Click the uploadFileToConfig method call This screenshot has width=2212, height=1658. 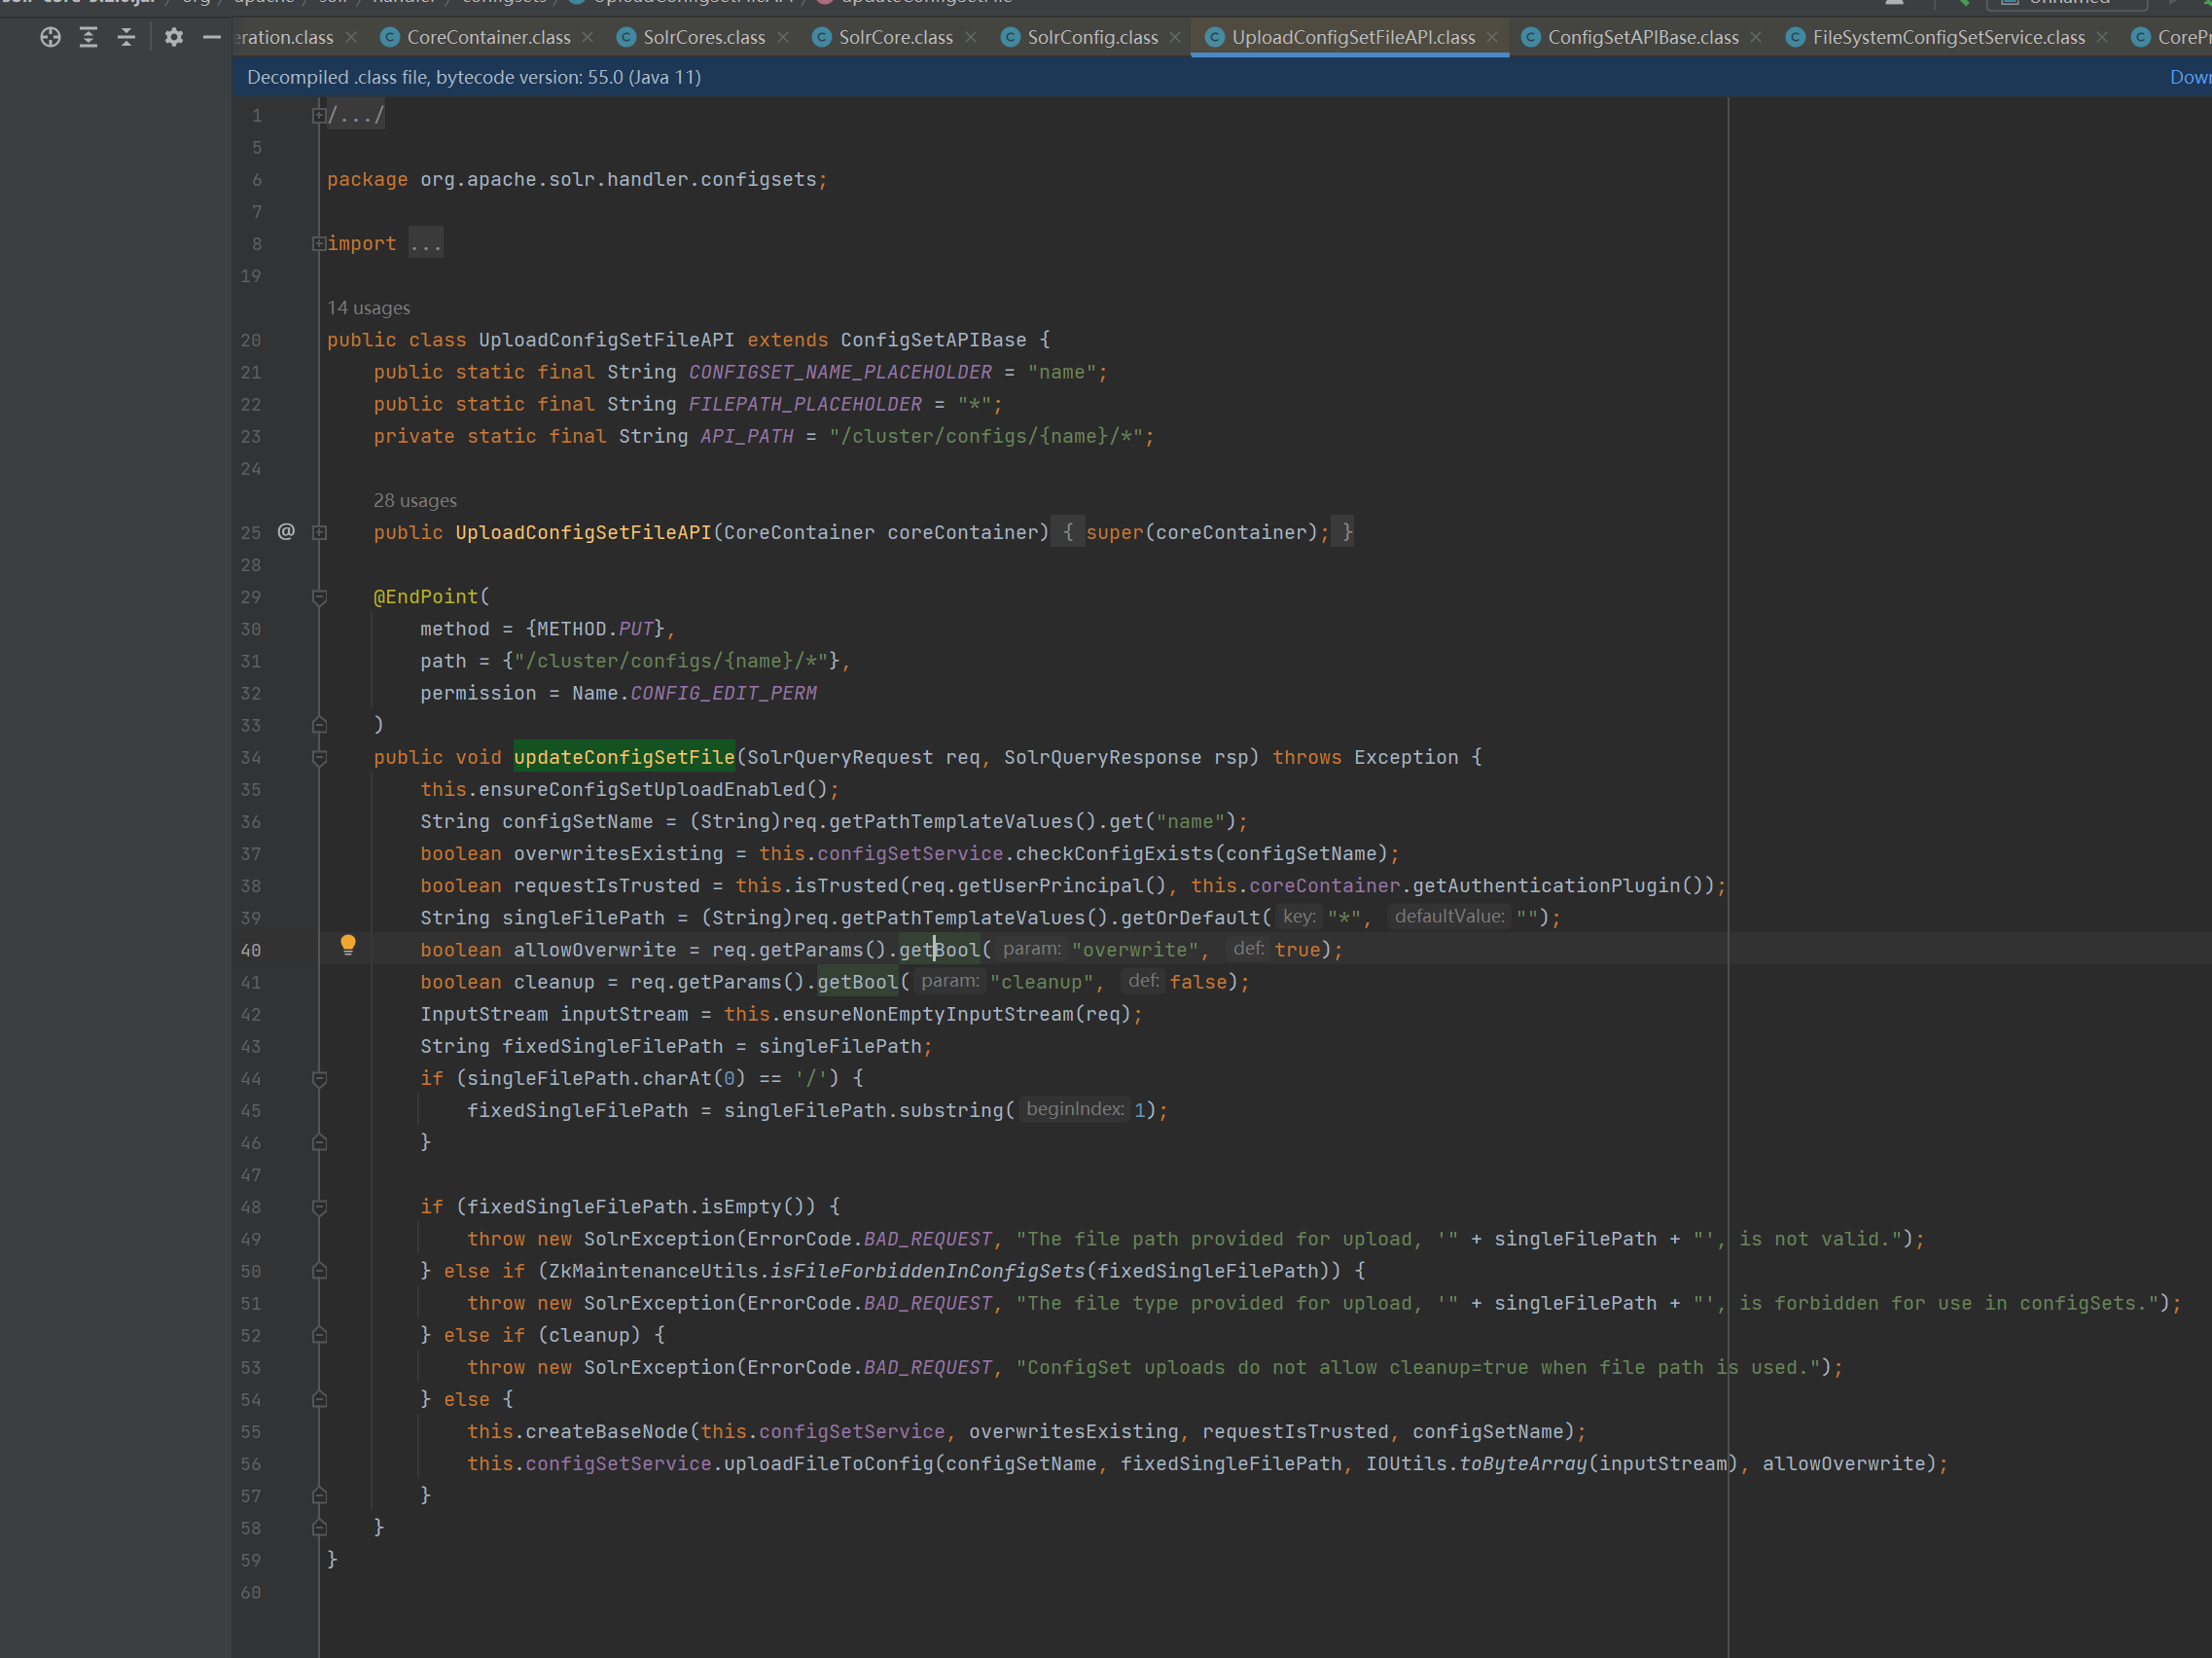click(828, 1463)
